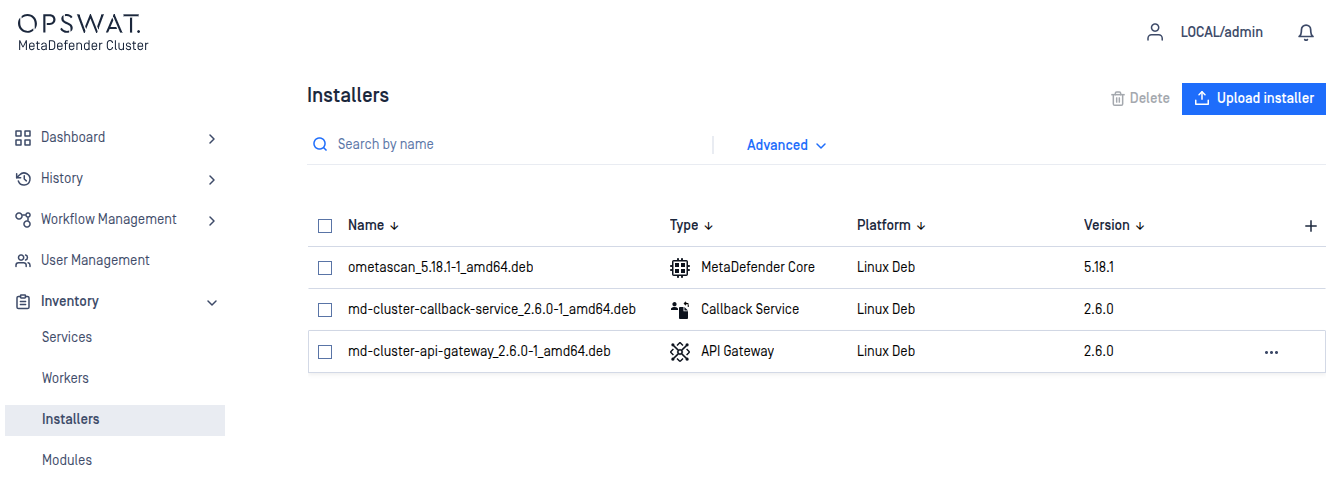The height and width of the screenshot is (485, 1342).
Task: Click the MetaDefender Core type icon
Action: click(x=680, y=268)
